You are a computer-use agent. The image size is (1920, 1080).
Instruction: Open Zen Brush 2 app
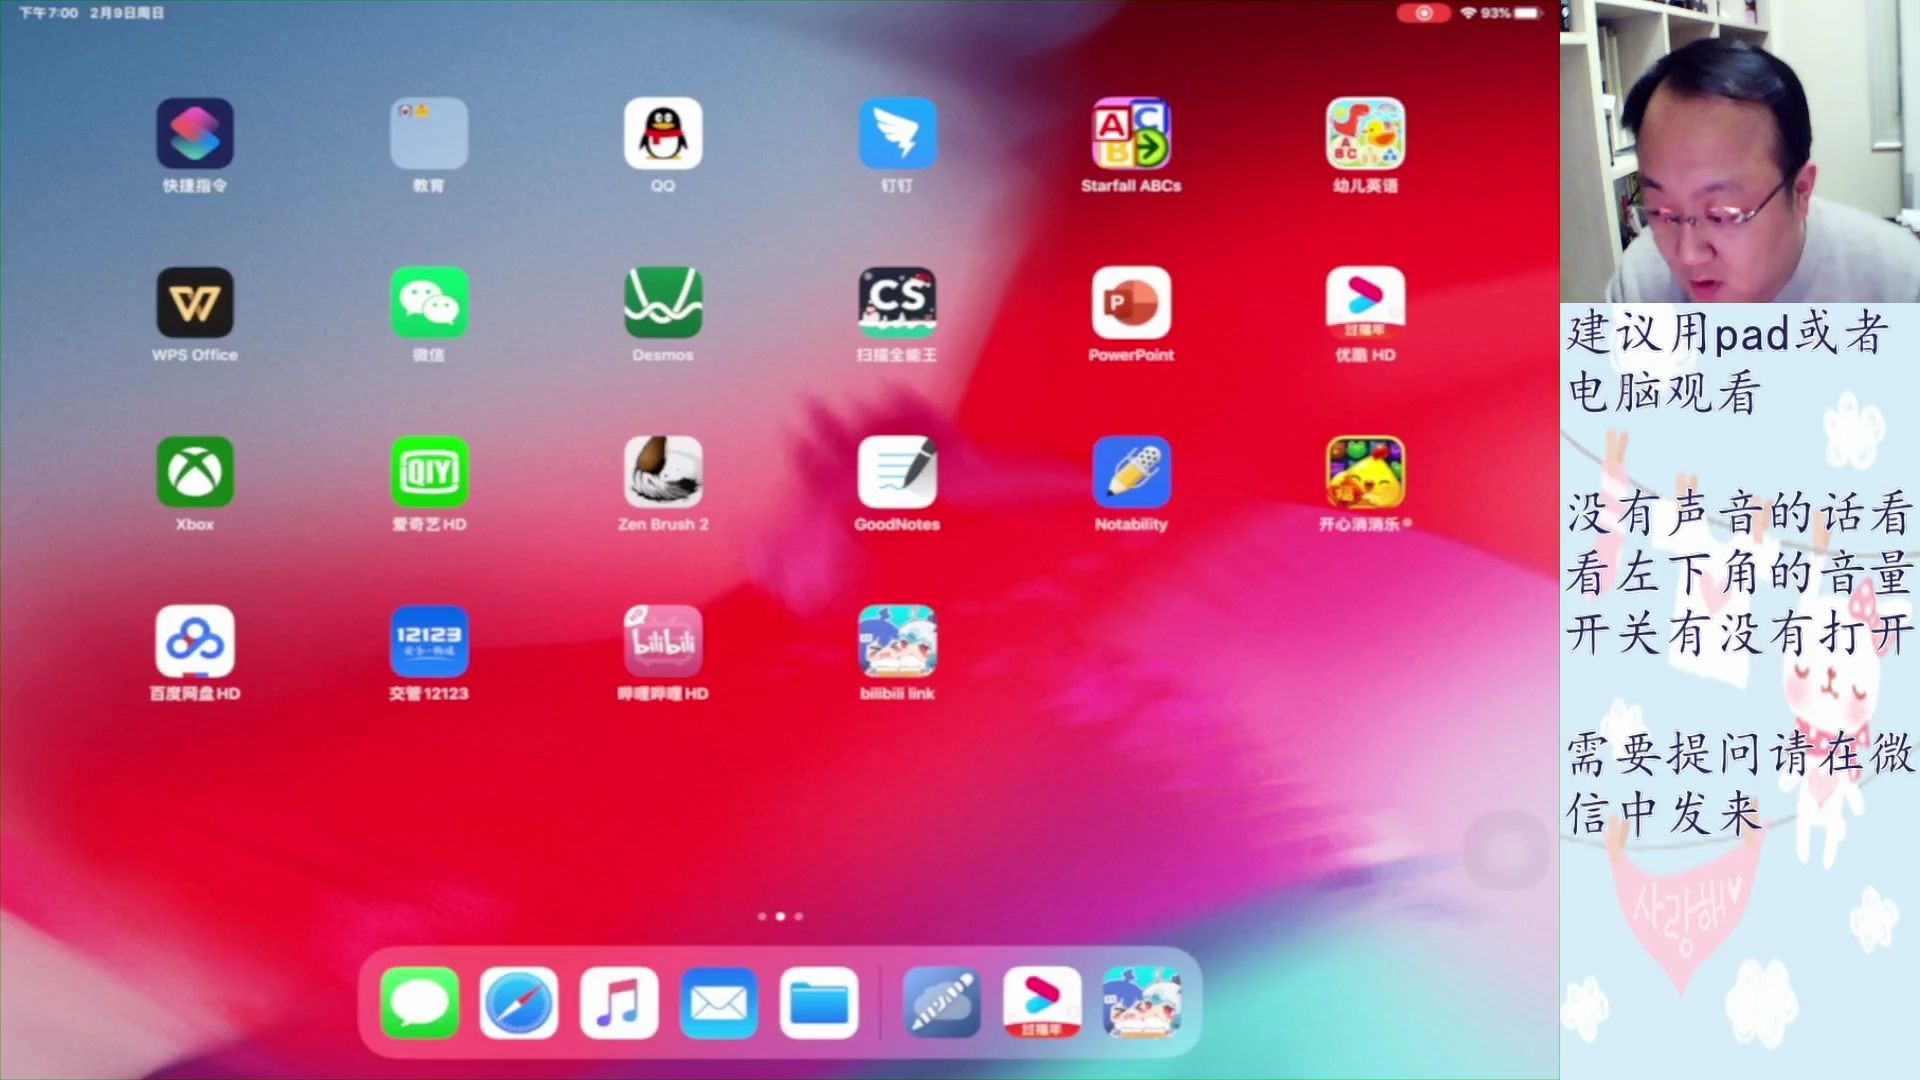tap(663, 472)
